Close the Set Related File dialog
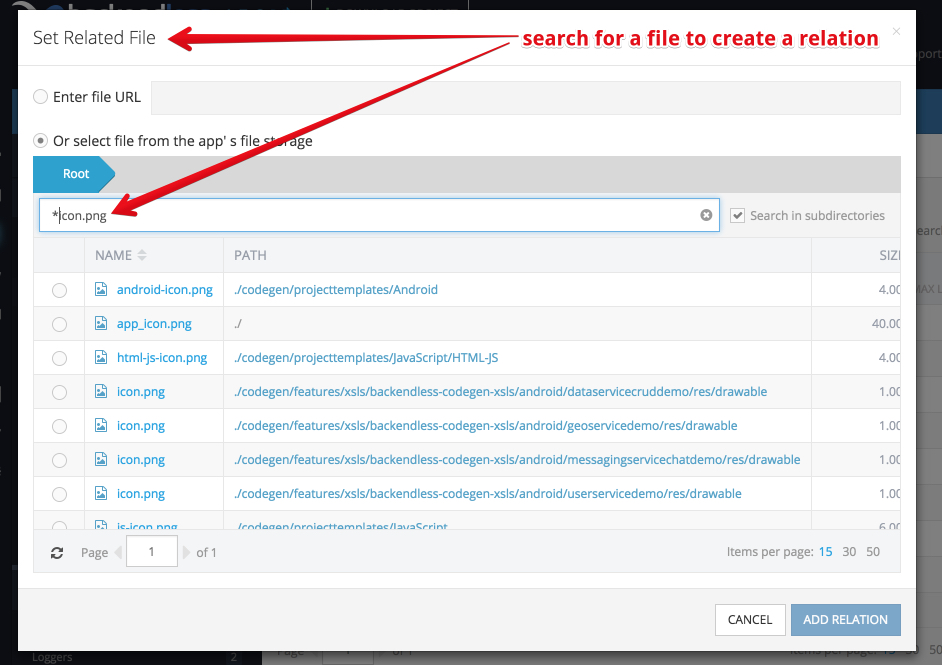 click(x=896, y=31)
